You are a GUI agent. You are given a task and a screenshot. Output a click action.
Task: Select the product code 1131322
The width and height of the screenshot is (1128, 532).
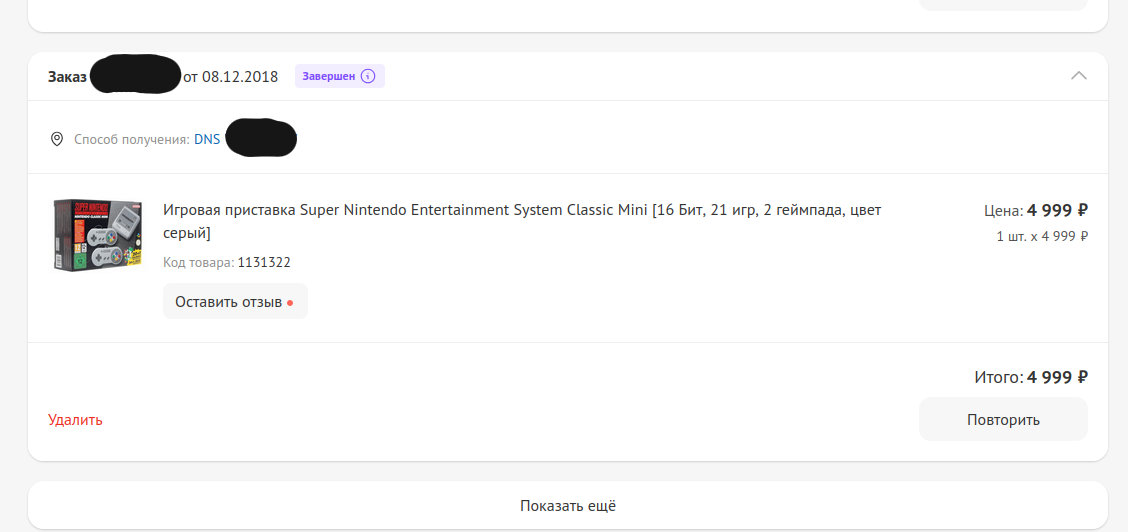(264, 262)
